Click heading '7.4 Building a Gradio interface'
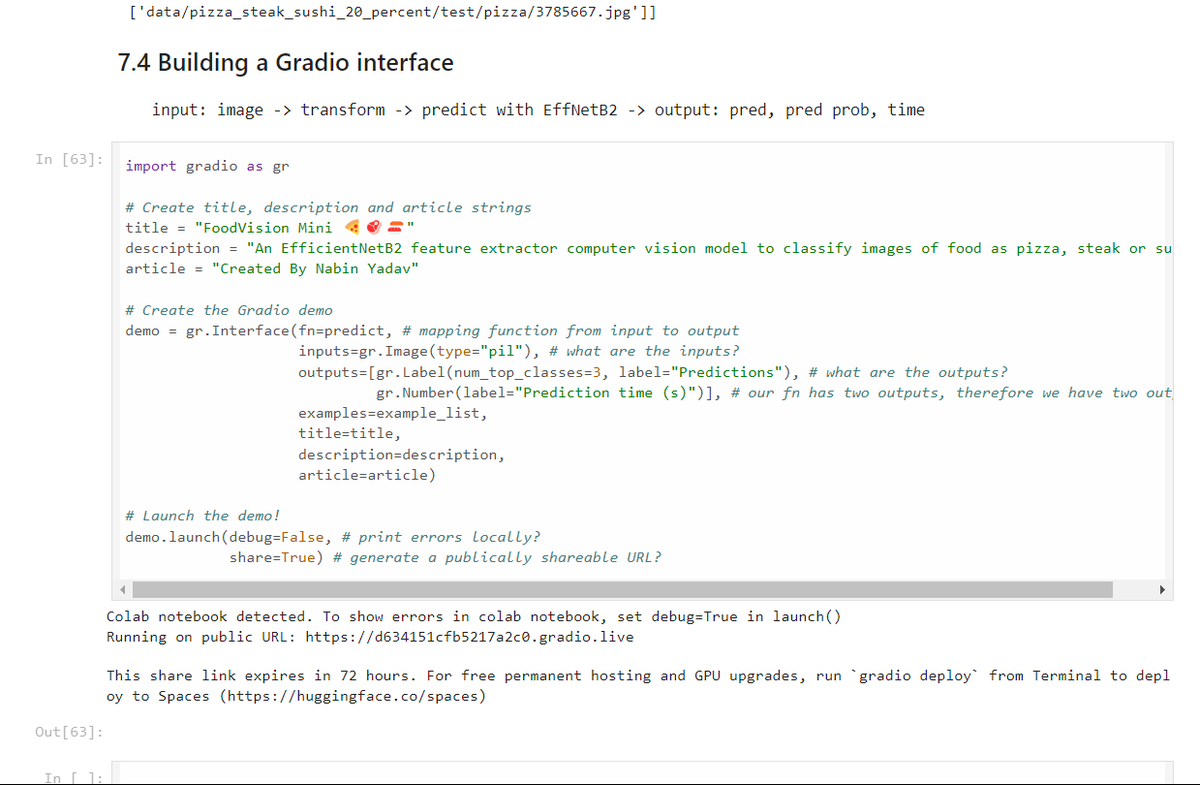The height and width of the screenshot is (785, 1200). tap(285, 63)
